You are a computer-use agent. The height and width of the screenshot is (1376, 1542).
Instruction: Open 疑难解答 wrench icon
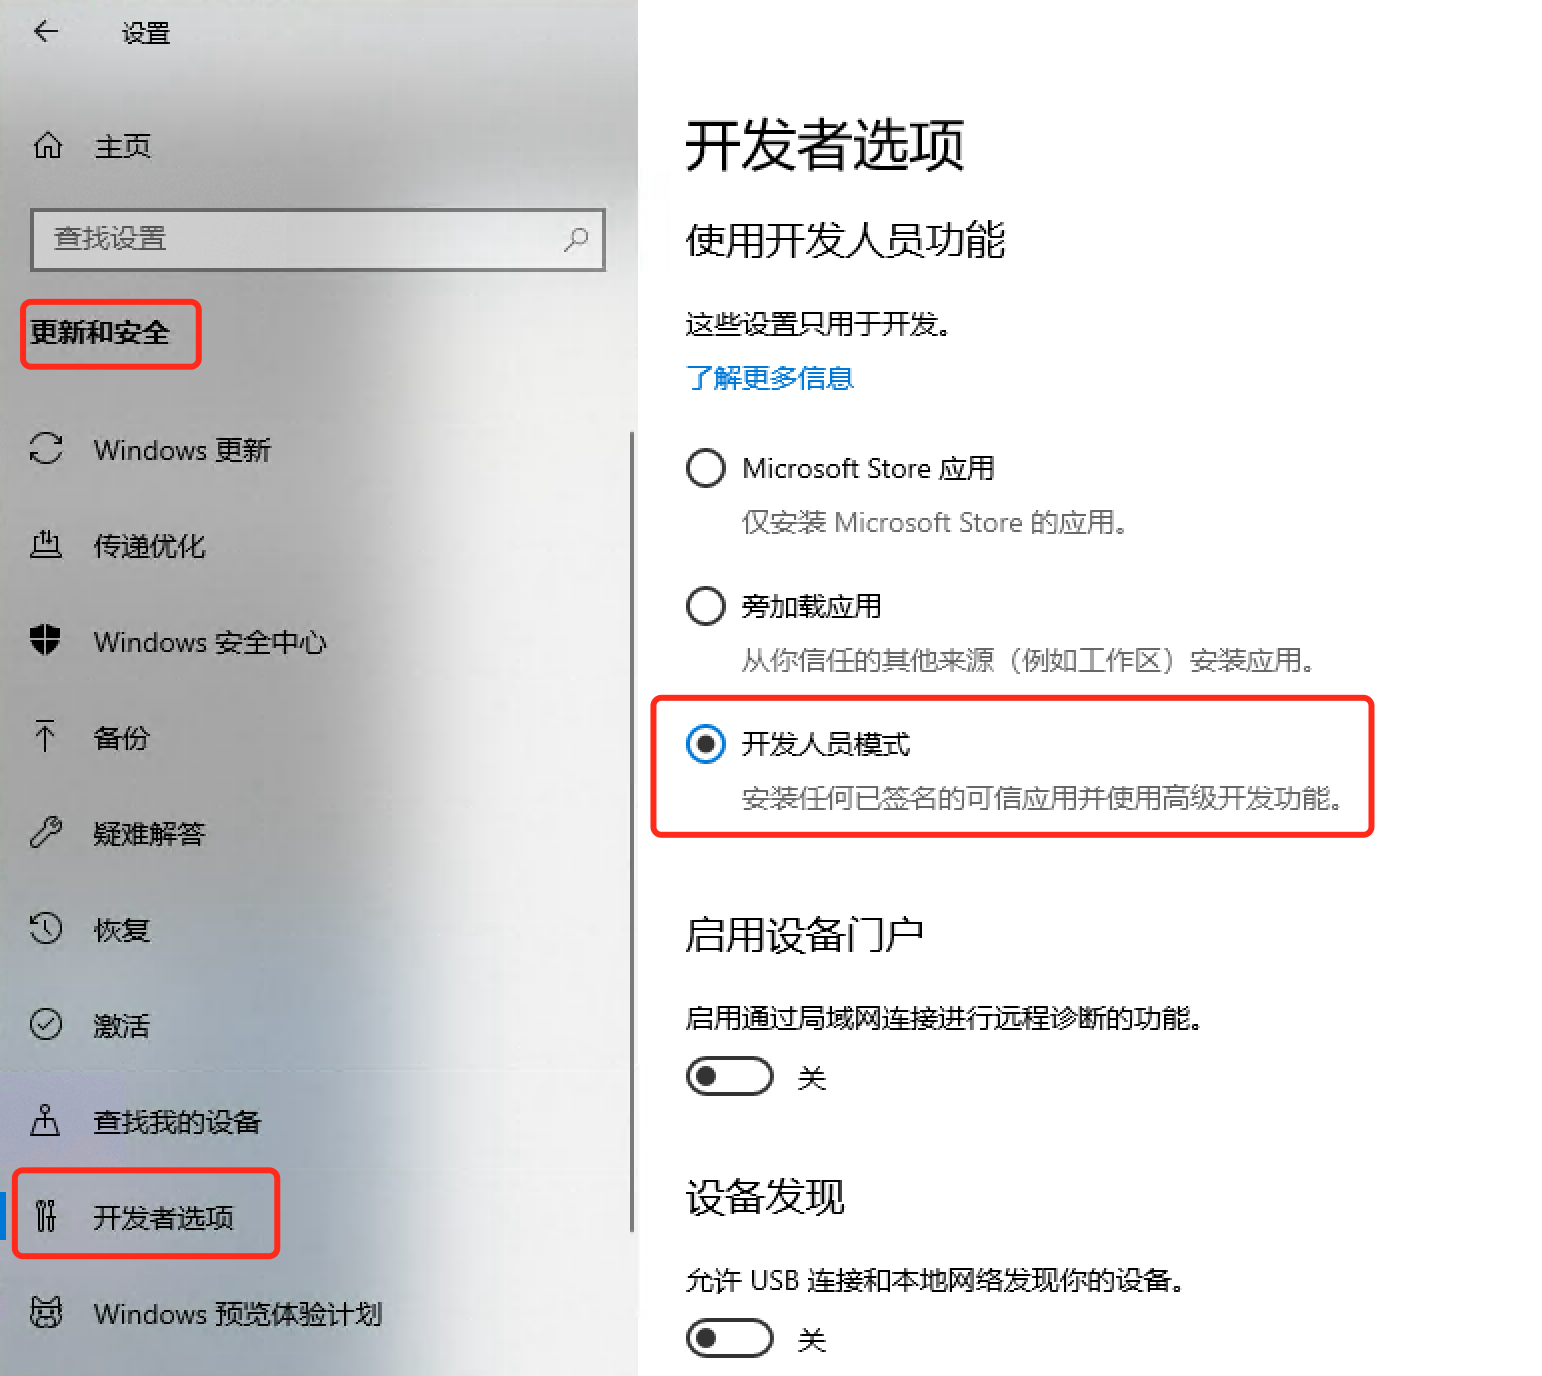point(46,832)
